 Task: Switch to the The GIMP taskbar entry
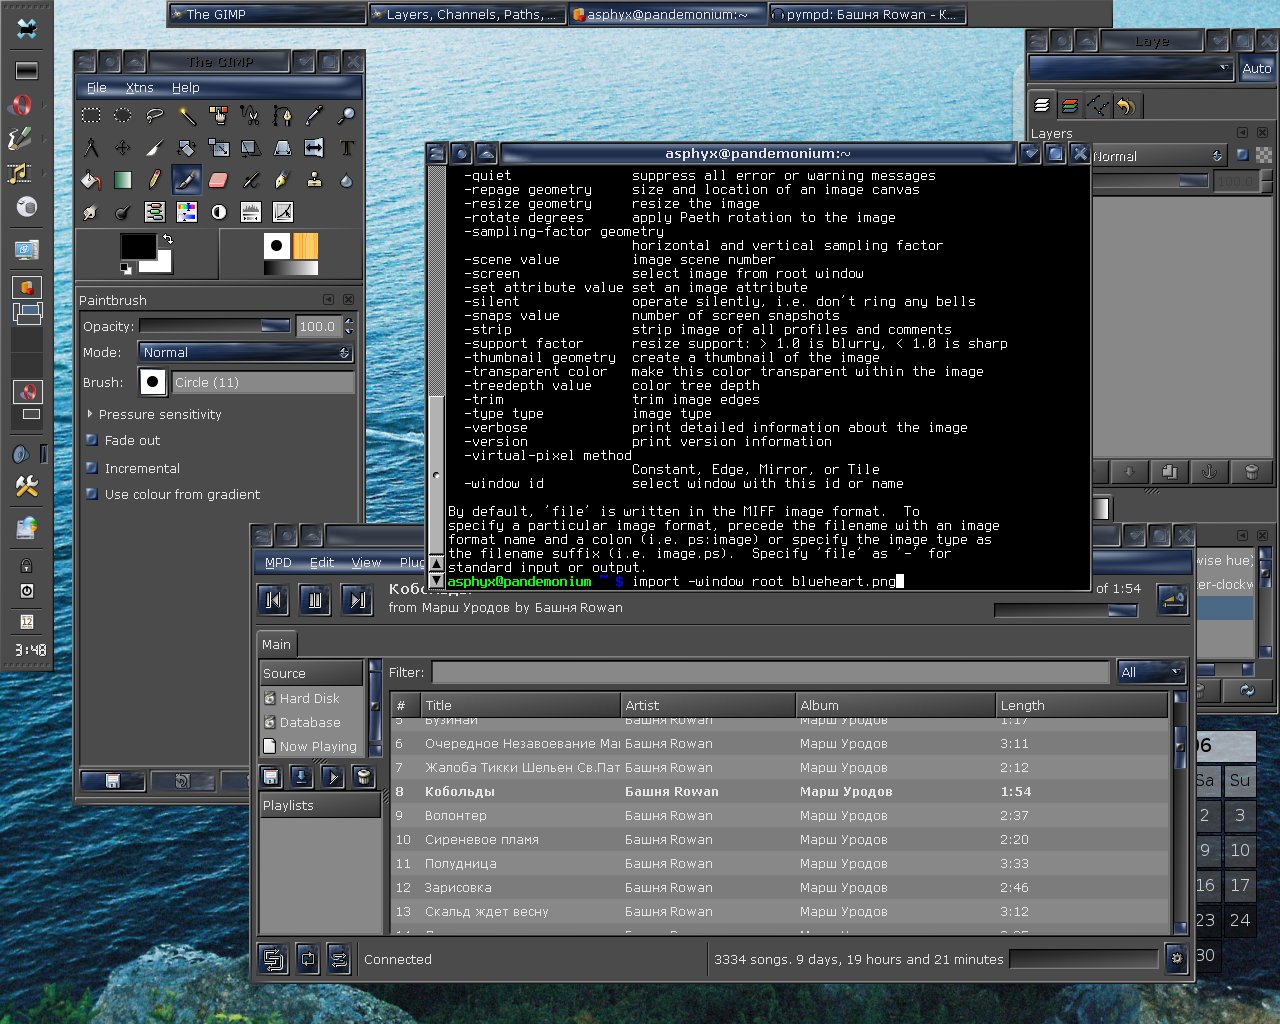click(266, 14)
